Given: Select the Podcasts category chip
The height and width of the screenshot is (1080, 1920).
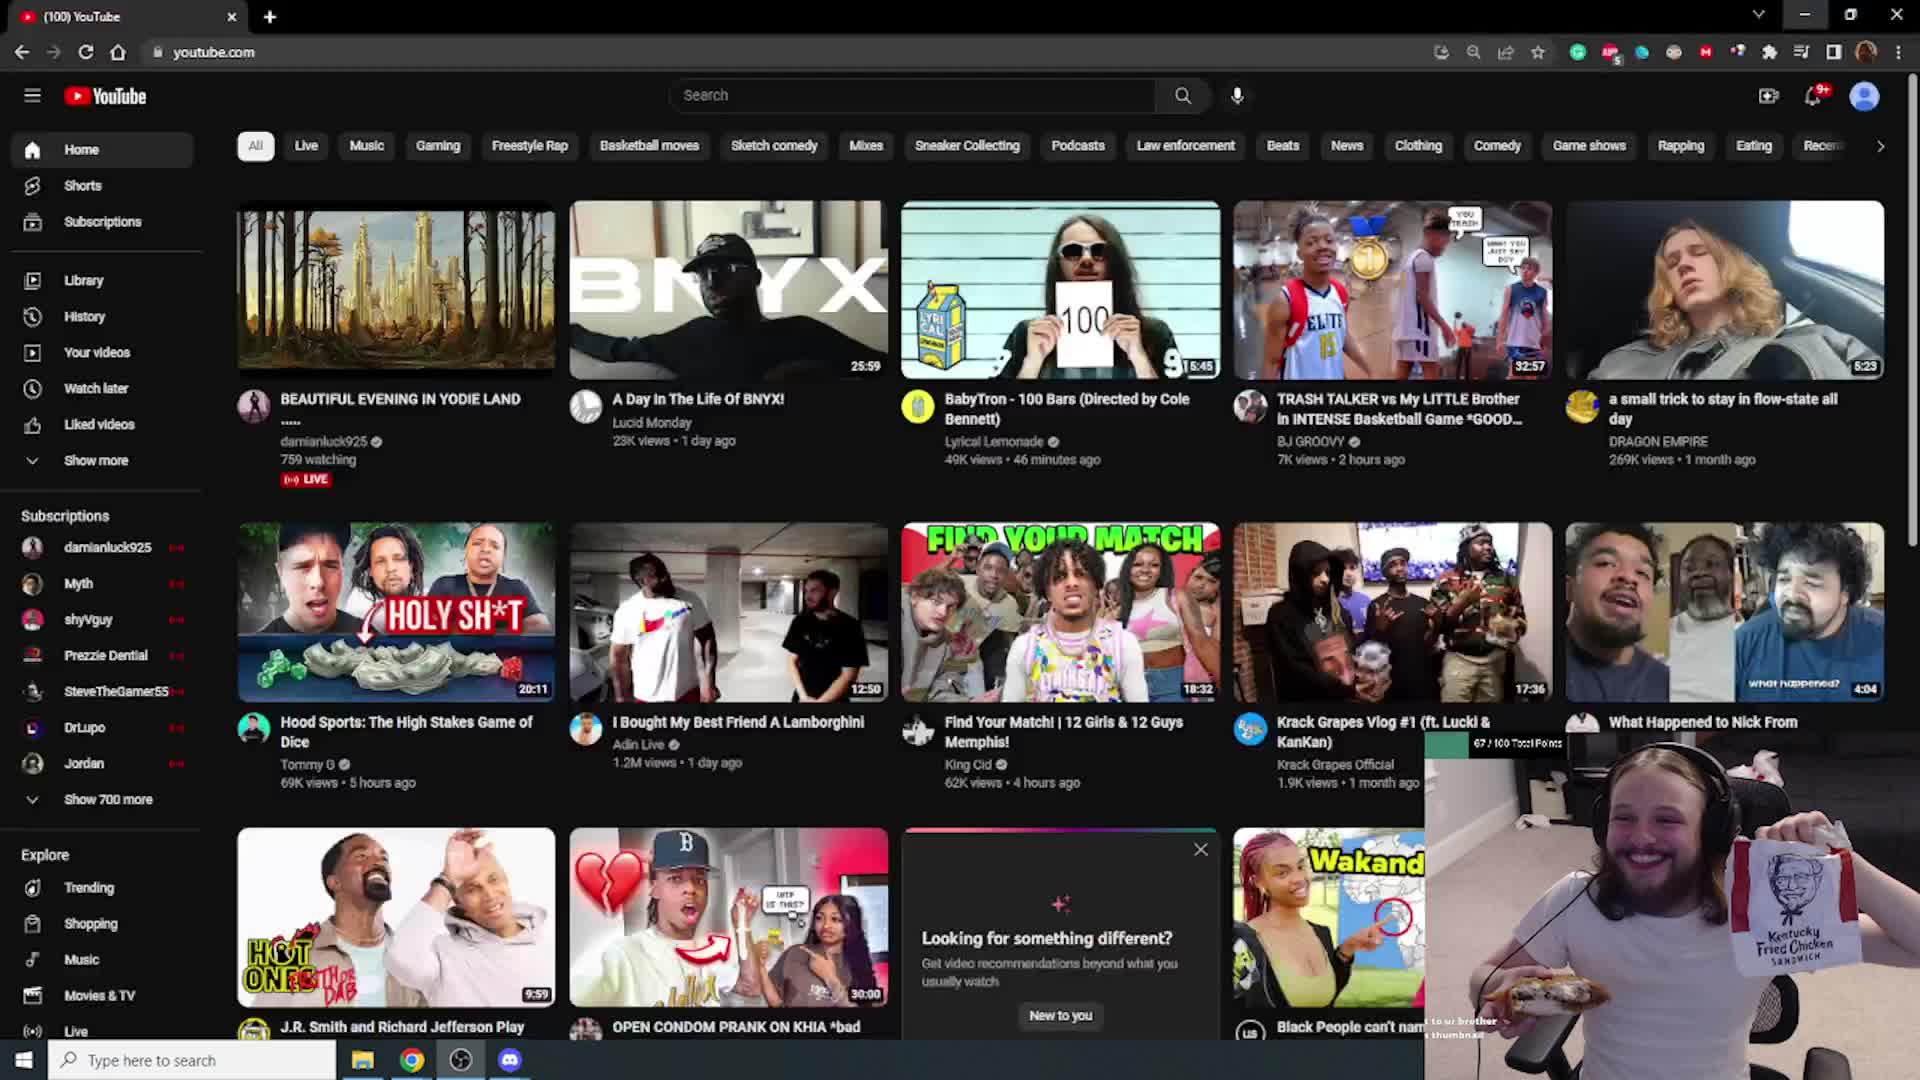Looking at the screenshot, I should [1078, 146].
